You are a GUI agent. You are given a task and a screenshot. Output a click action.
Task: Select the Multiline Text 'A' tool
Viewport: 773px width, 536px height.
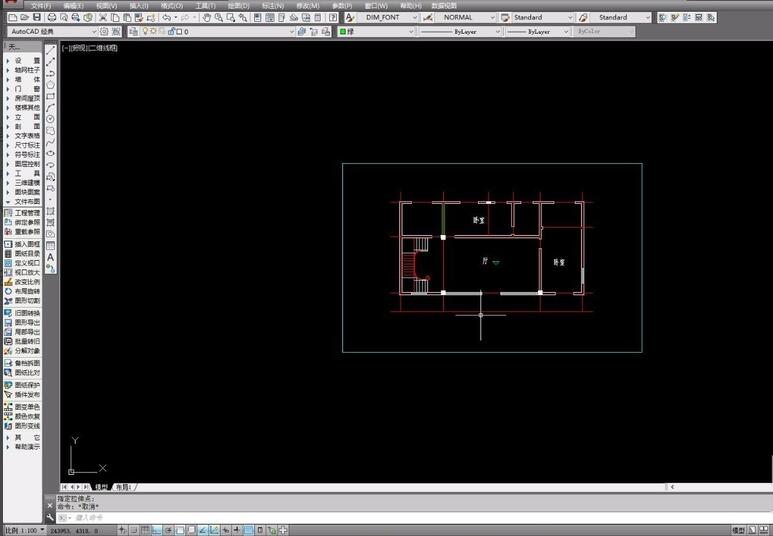(50, 257)
